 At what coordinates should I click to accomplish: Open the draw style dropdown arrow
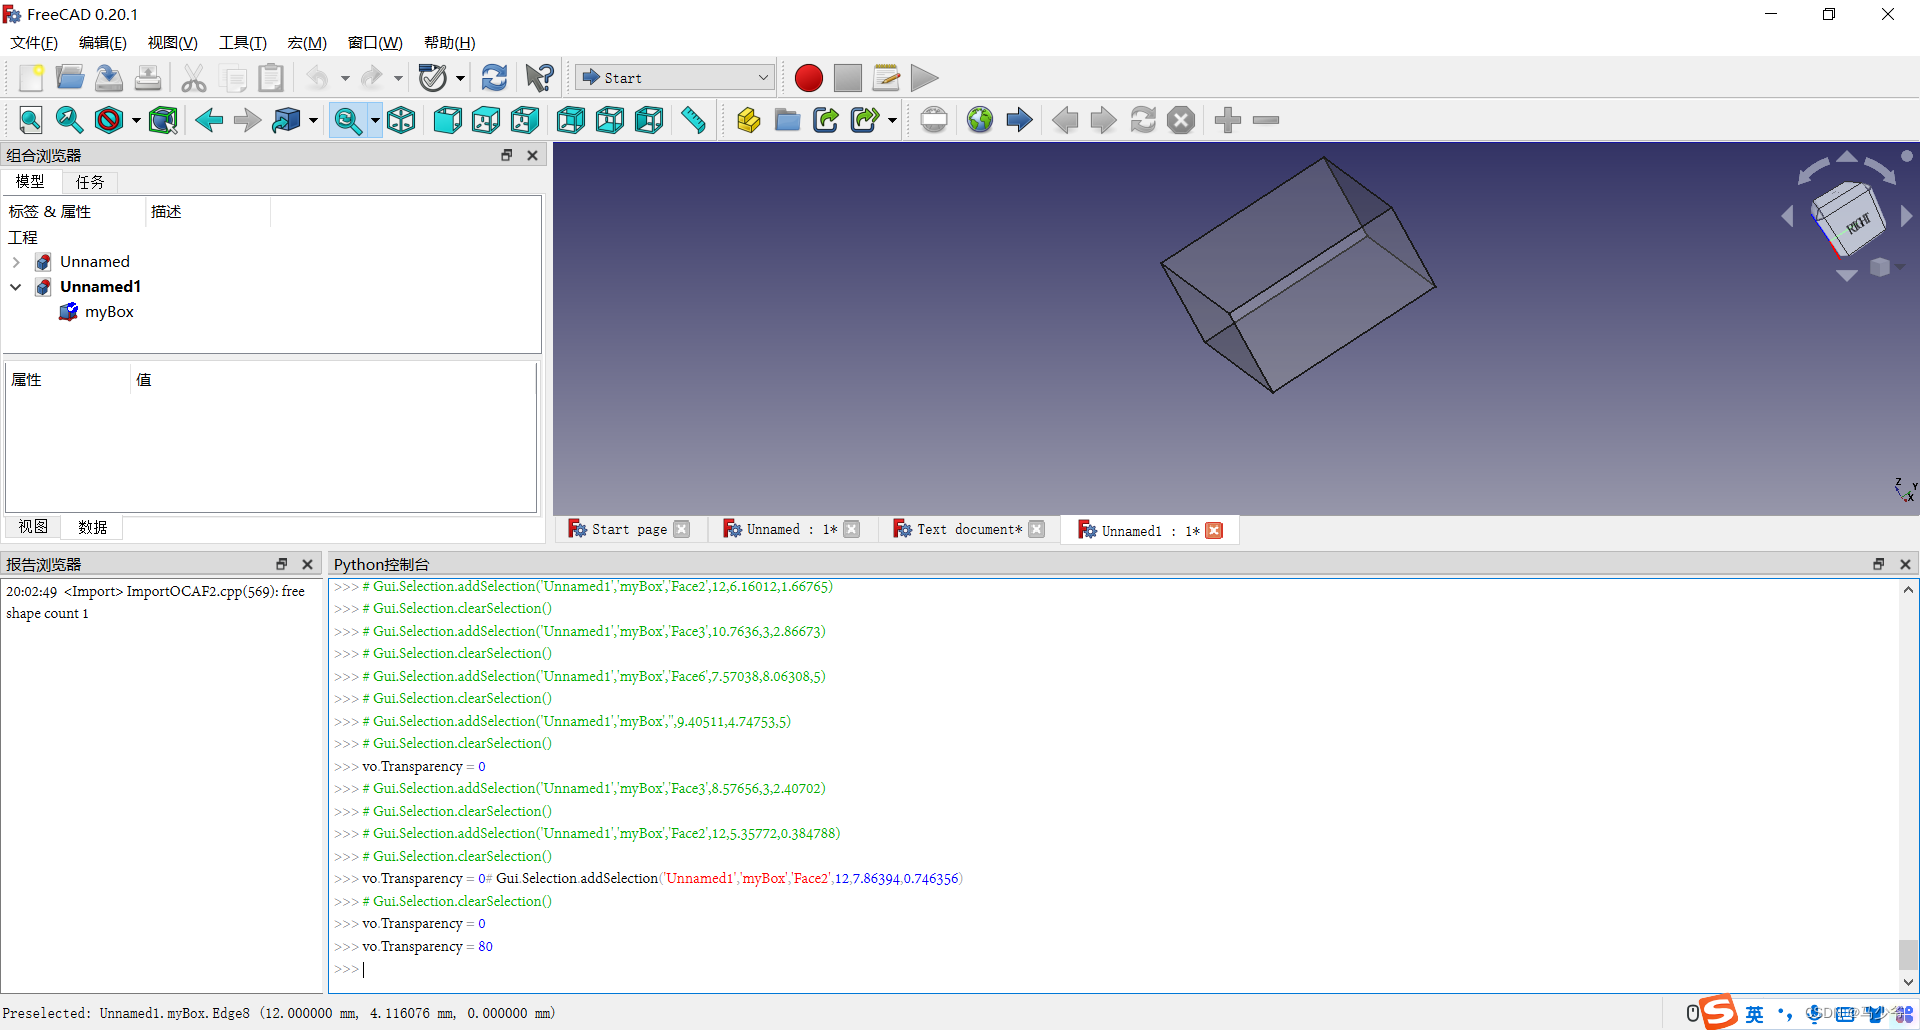tap(137, 120)
